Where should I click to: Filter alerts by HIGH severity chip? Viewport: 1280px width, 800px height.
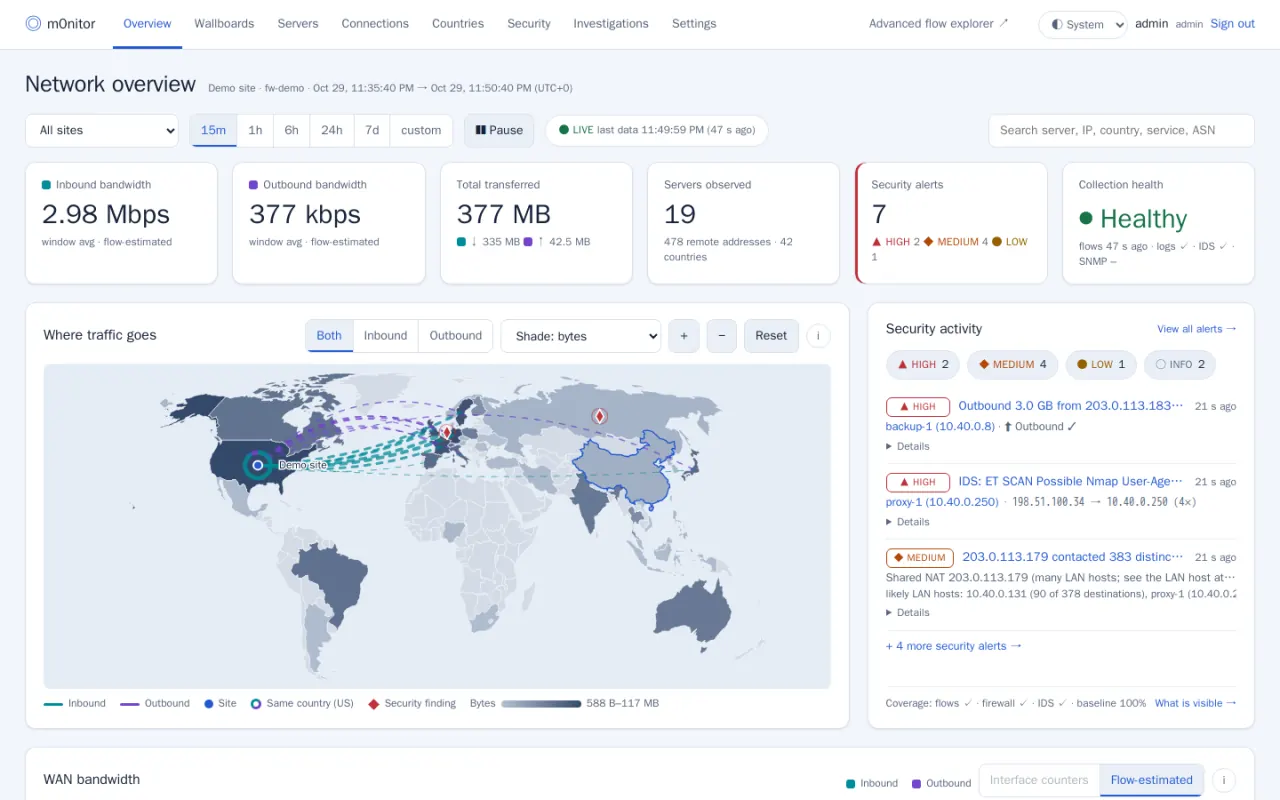923,364
